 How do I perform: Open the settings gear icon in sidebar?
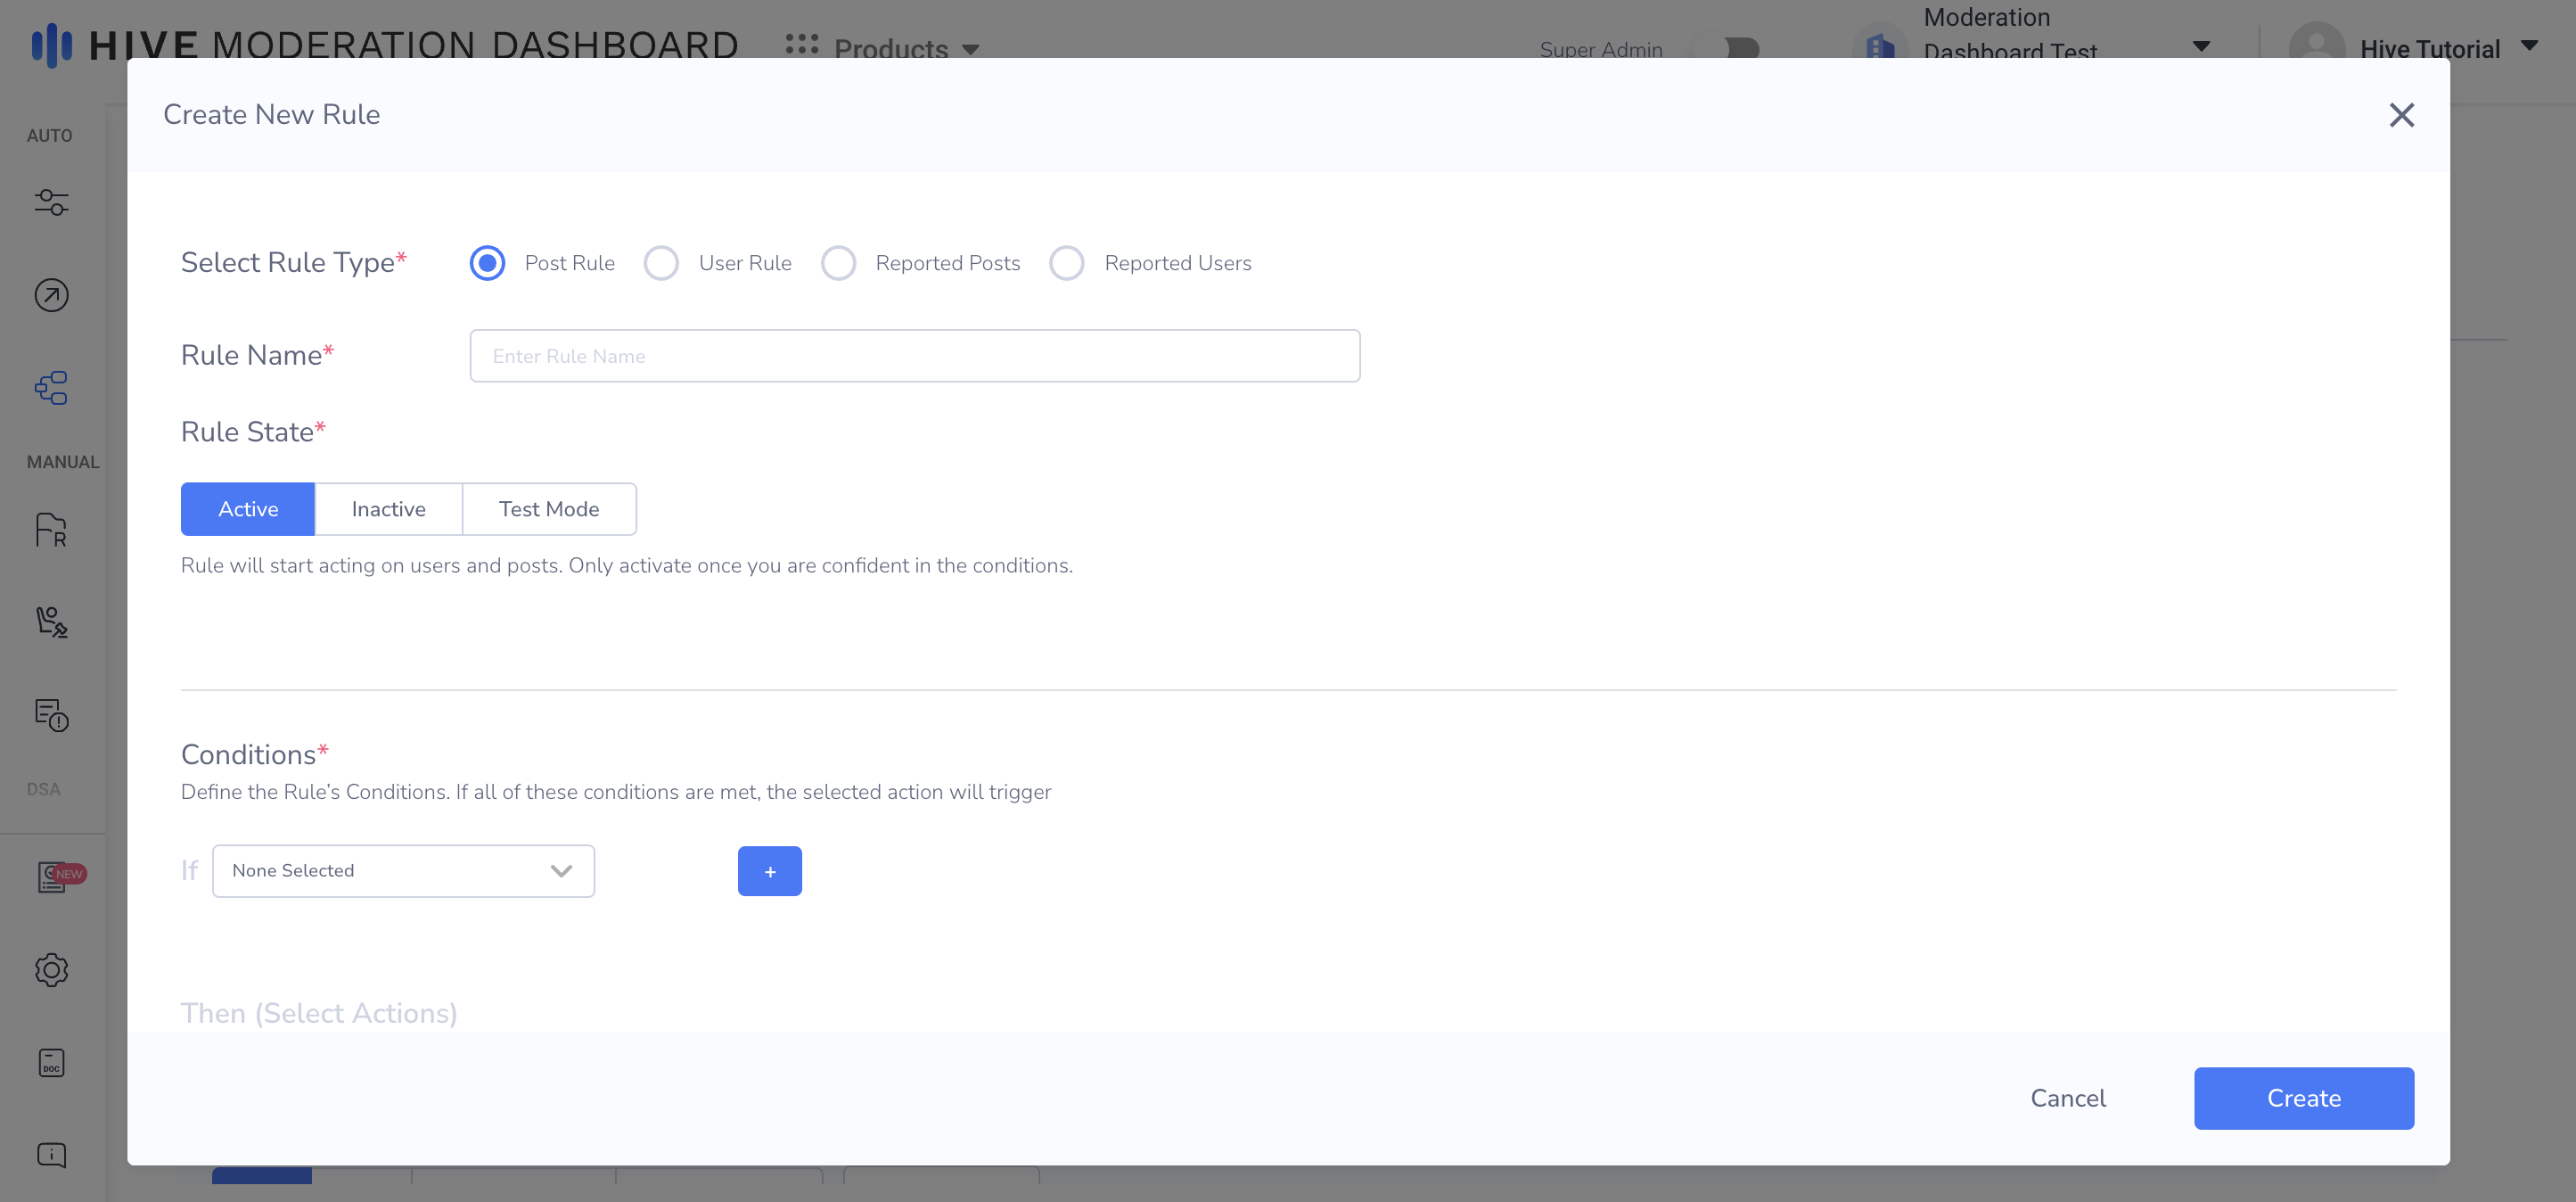pos(51,969)
